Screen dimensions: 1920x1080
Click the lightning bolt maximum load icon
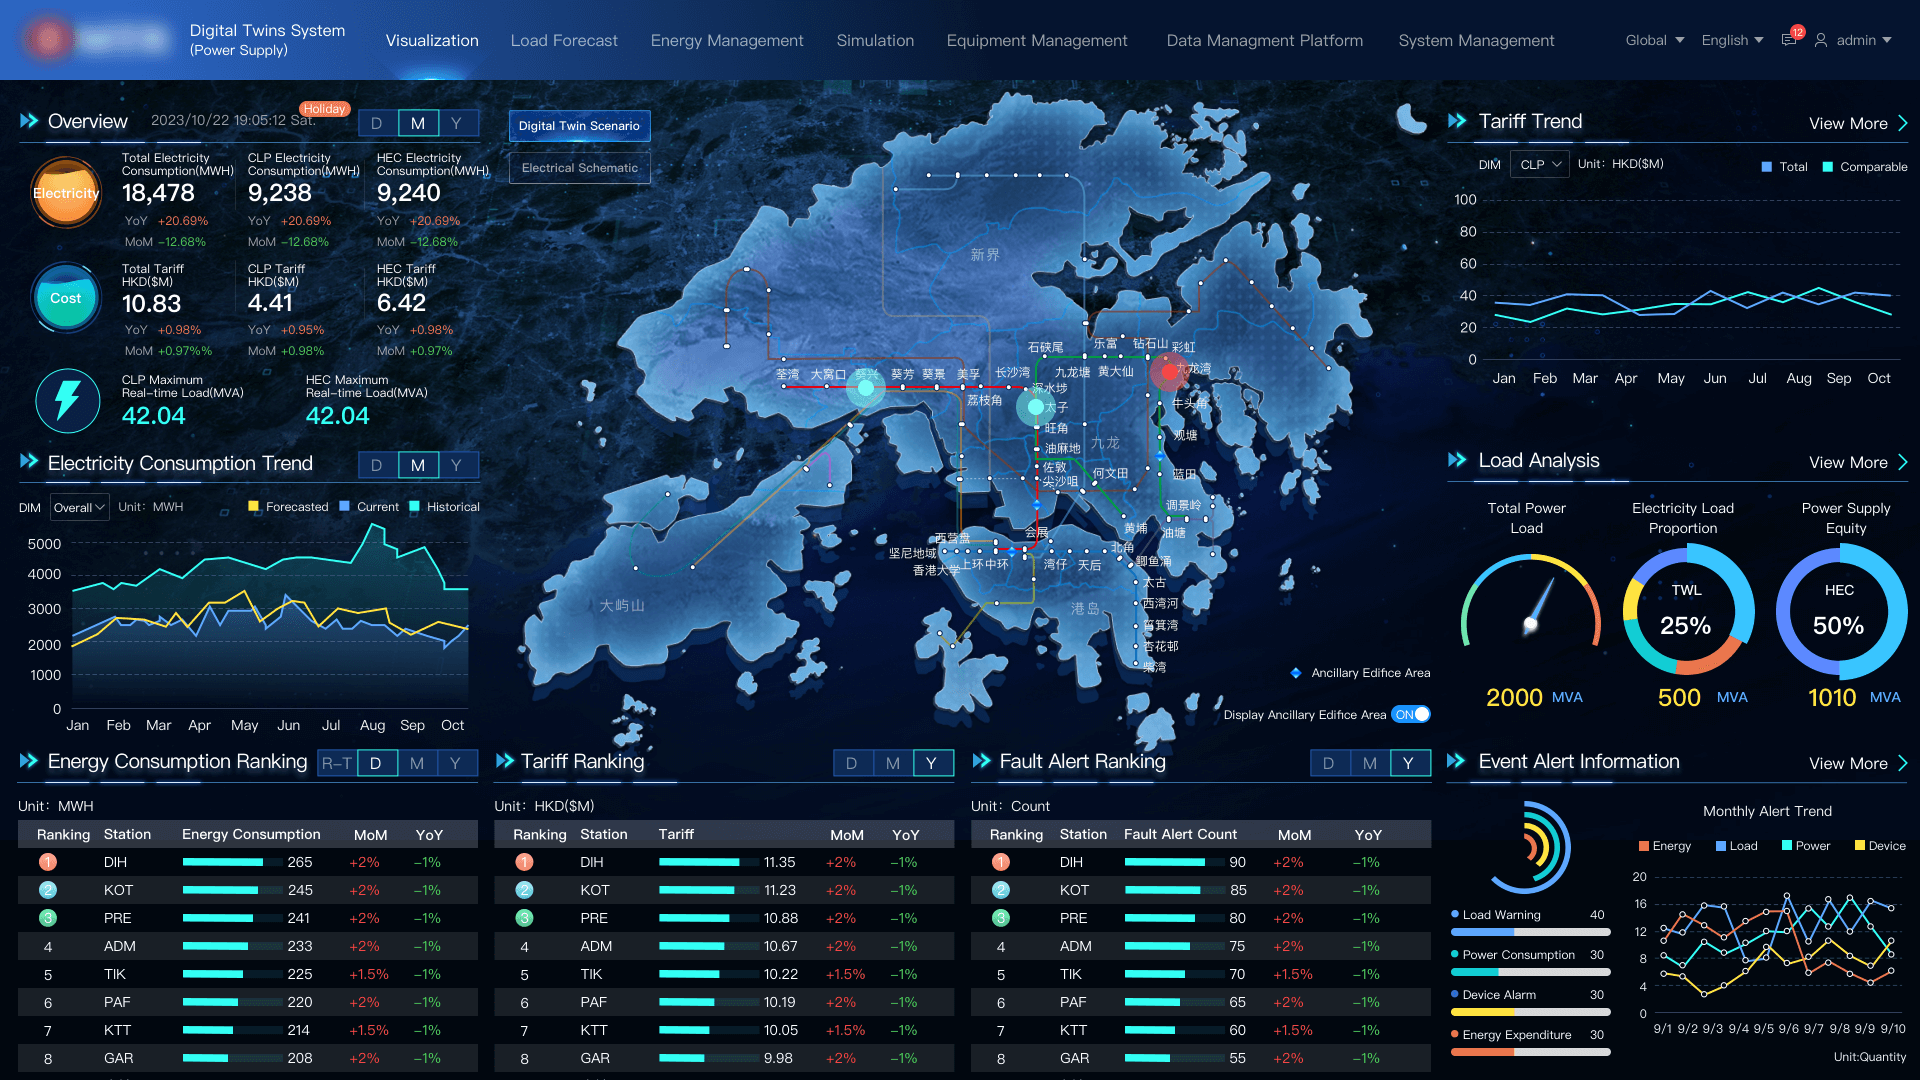(x=67, y=400)
